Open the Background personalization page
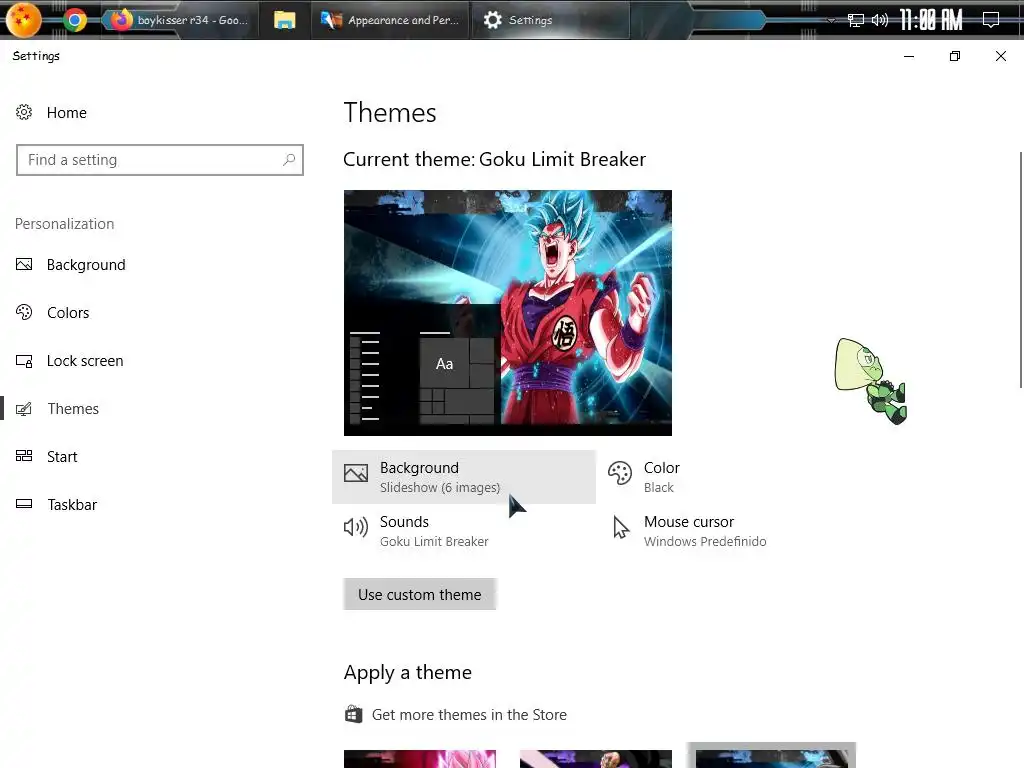The width and height of the screenshot is (1024, 768). [86, 264]
